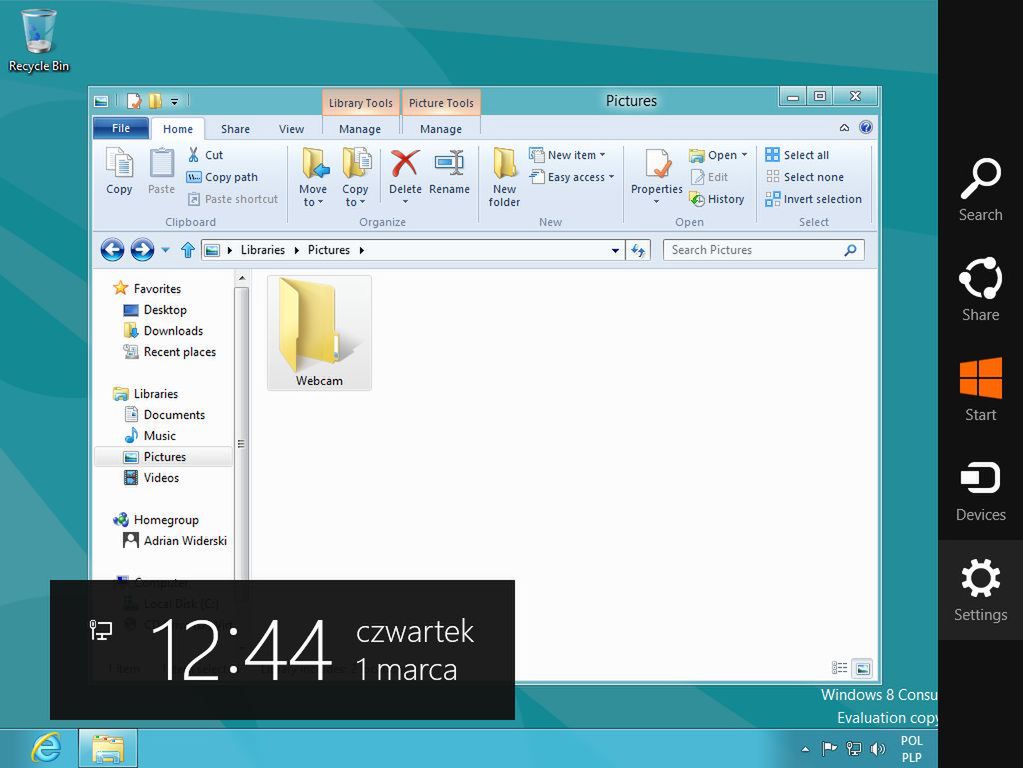This screenshot has width=1023, height=768.
Task: Open the Delete options dropdown arrow
Action: pos(405,202)
